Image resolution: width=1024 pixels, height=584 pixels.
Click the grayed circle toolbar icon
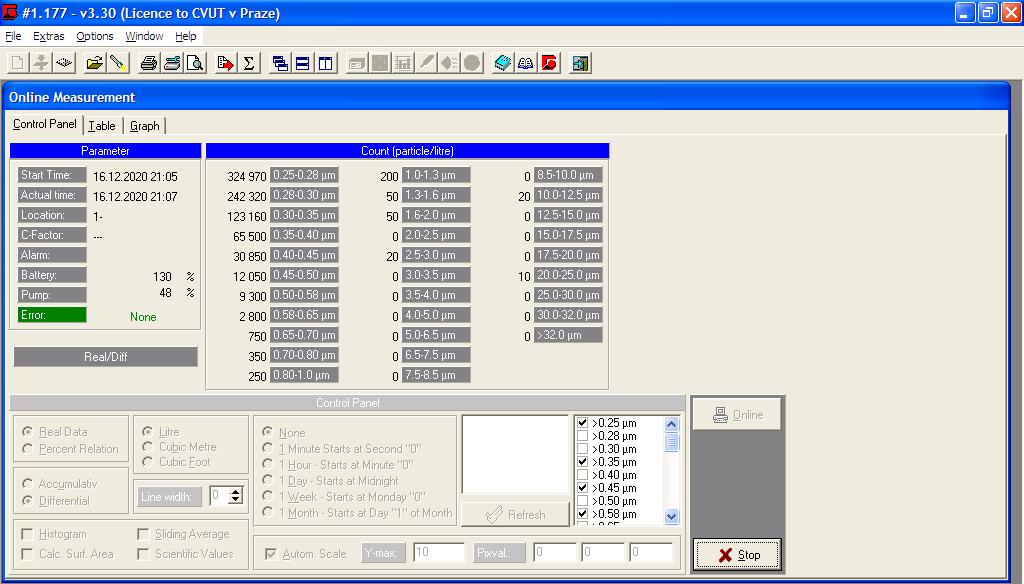pyautogui.click(x=472, y=63)
